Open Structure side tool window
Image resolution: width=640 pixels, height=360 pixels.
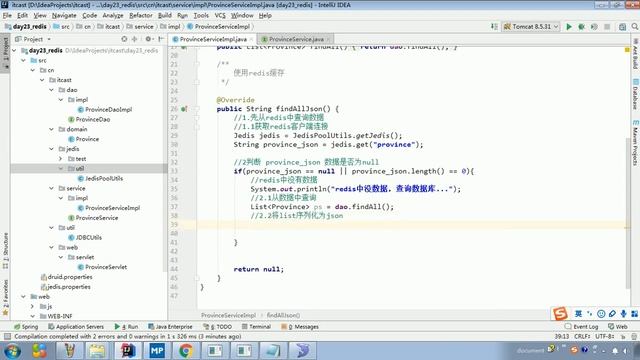(x=5, y=251)
